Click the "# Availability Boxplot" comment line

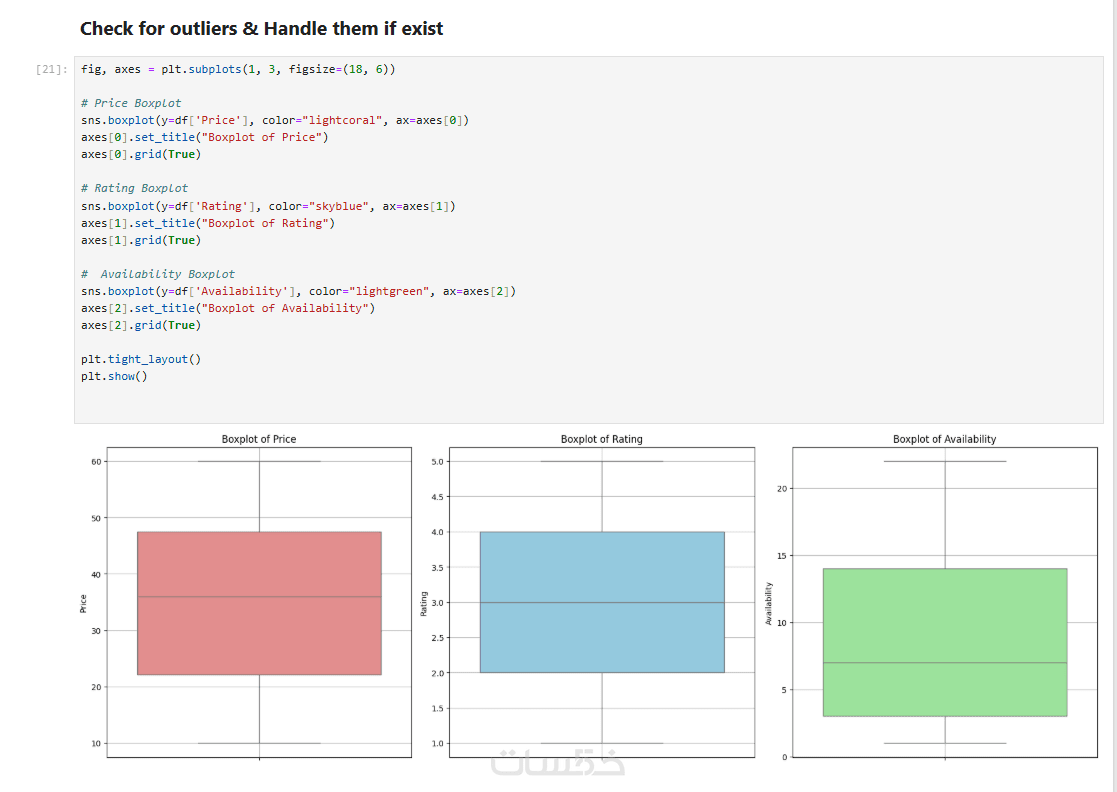(x=160, y=274)
